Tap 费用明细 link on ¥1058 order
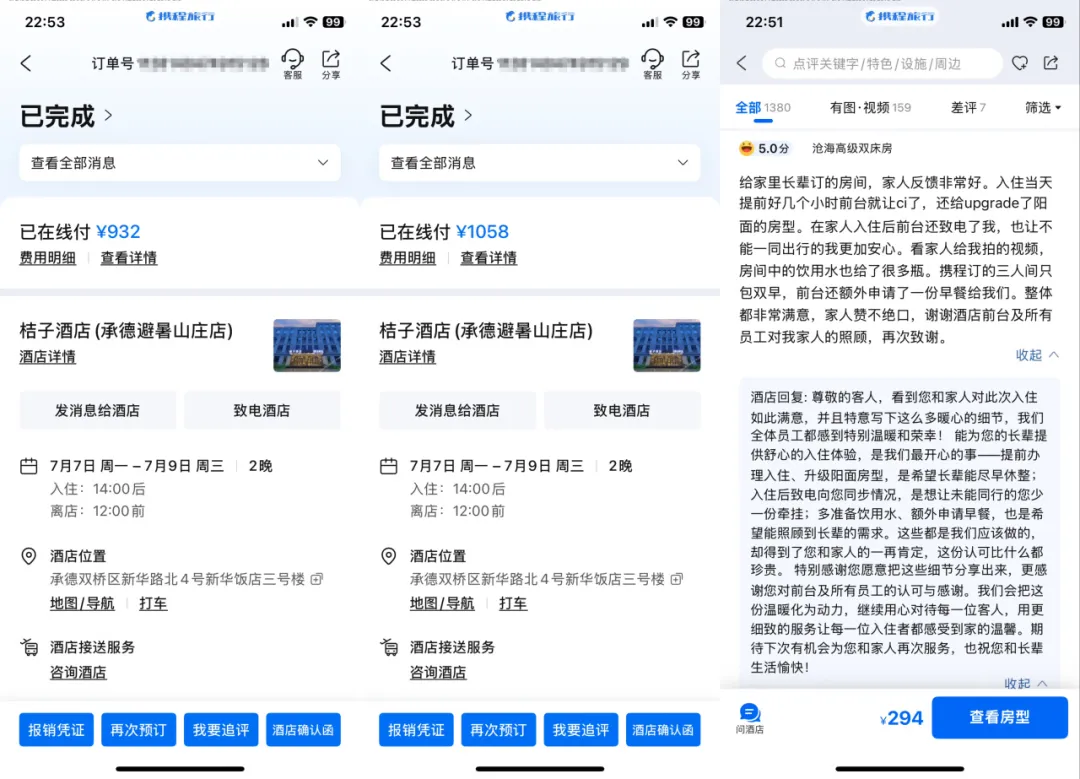This screenshot has height=779, width=1080. coord(407,258)
